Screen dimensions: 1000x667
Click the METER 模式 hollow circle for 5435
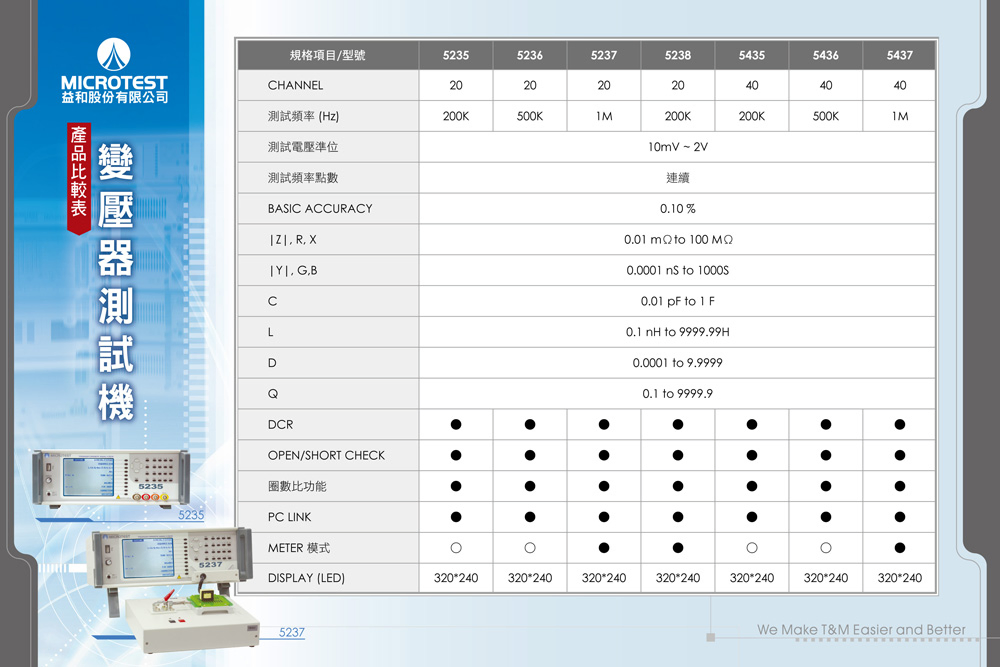point(752,548)
